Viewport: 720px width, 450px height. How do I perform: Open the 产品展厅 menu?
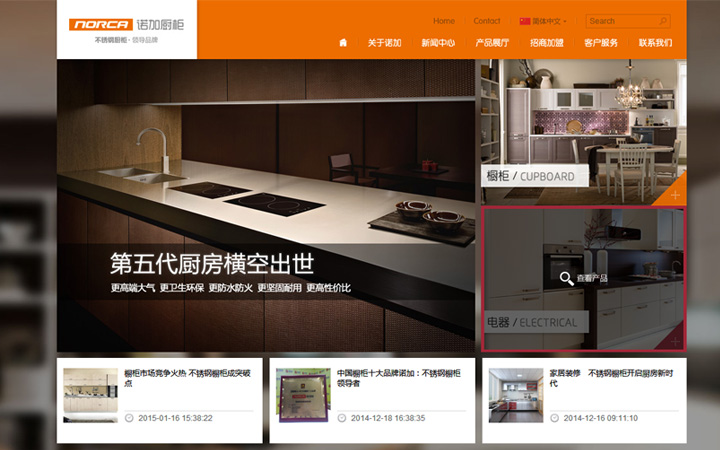(492, 43)
